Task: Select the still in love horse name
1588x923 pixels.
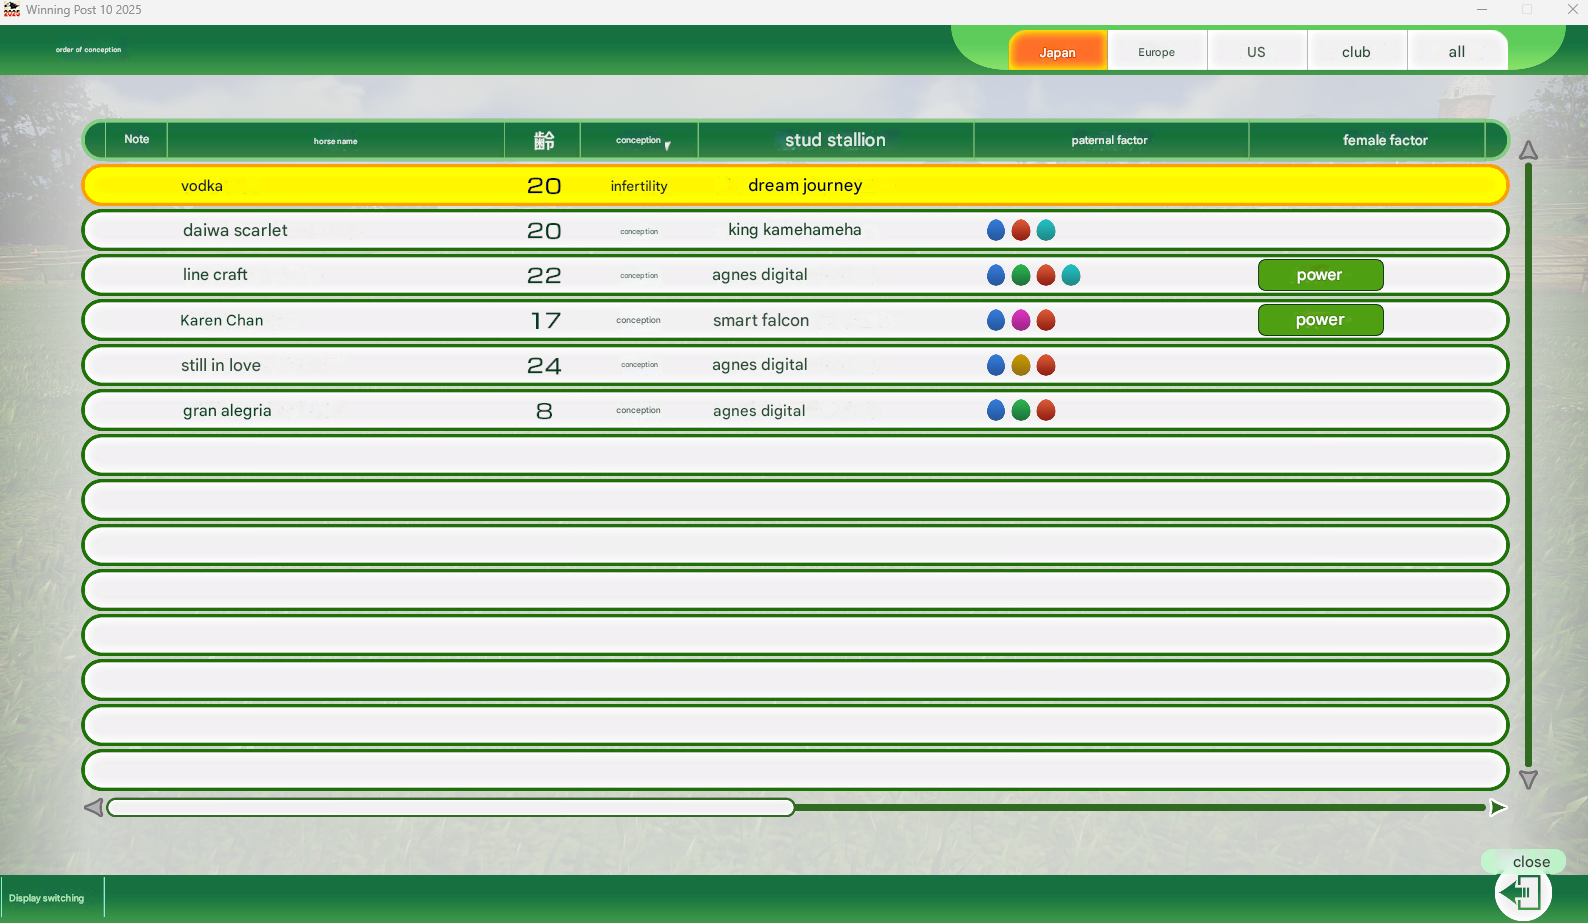Action: tap(221, 365)
